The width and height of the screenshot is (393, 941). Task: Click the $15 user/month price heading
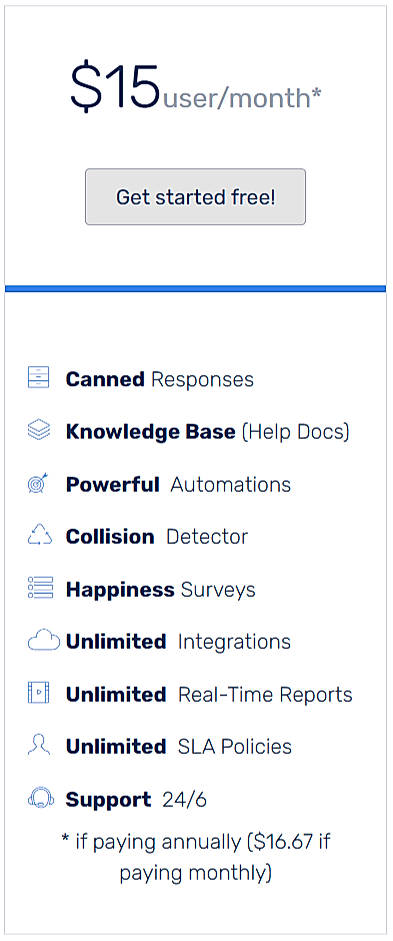coord(196,88)
